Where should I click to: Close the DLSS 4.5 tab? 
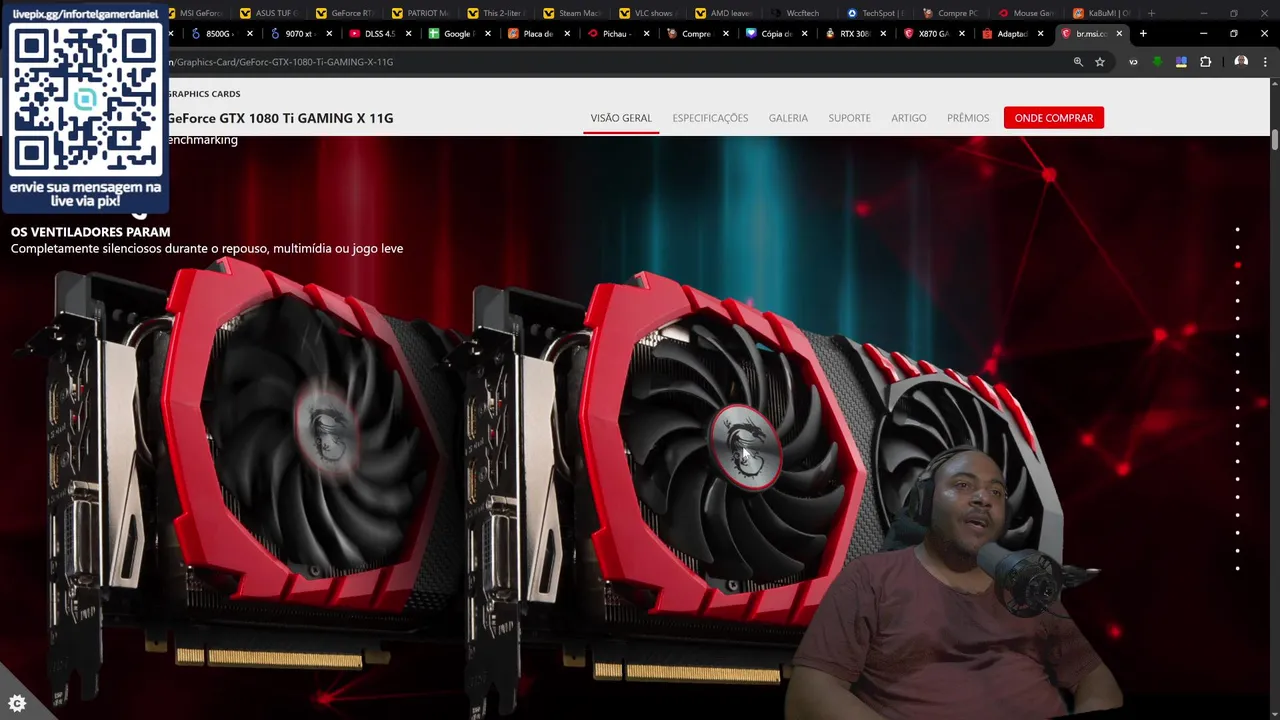point(408,33)
